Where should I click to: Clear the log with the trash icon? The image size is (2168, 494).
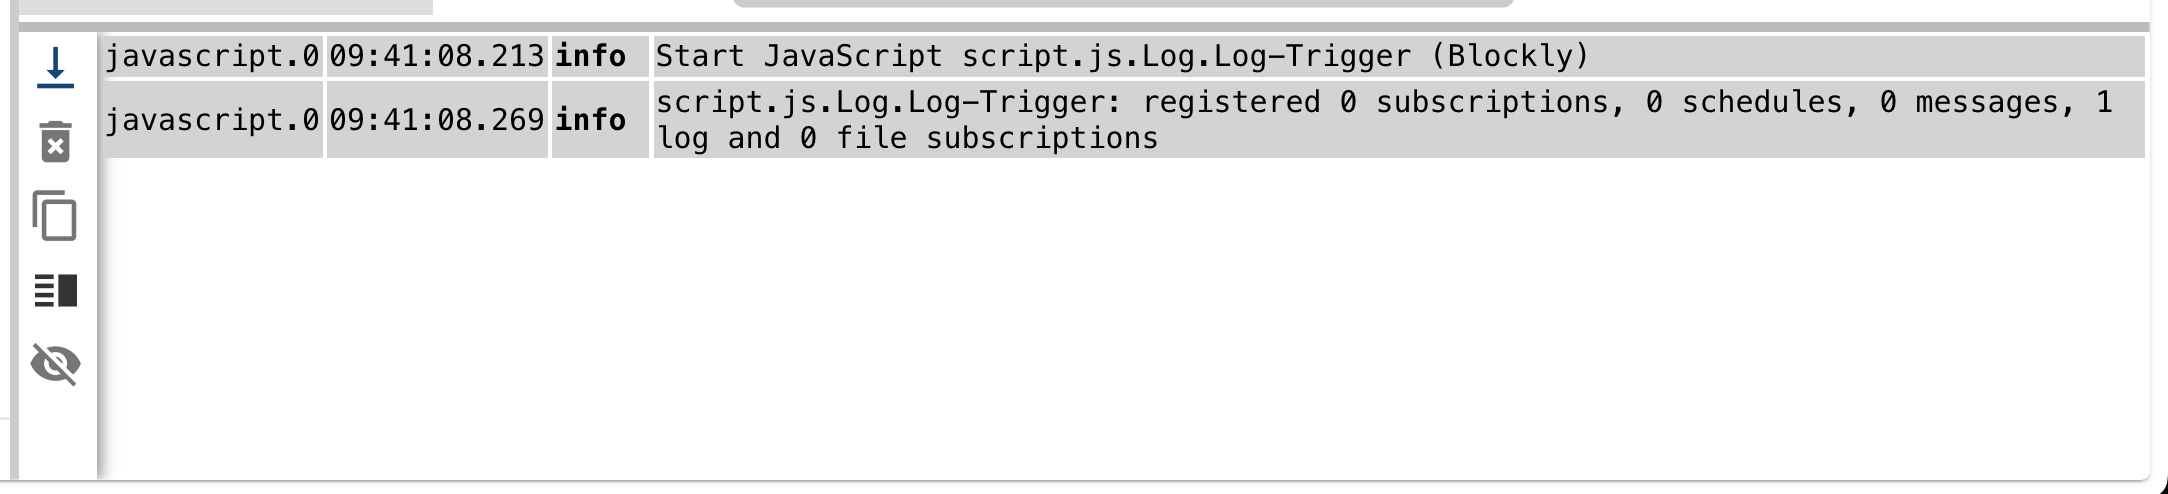coord(56,141)
